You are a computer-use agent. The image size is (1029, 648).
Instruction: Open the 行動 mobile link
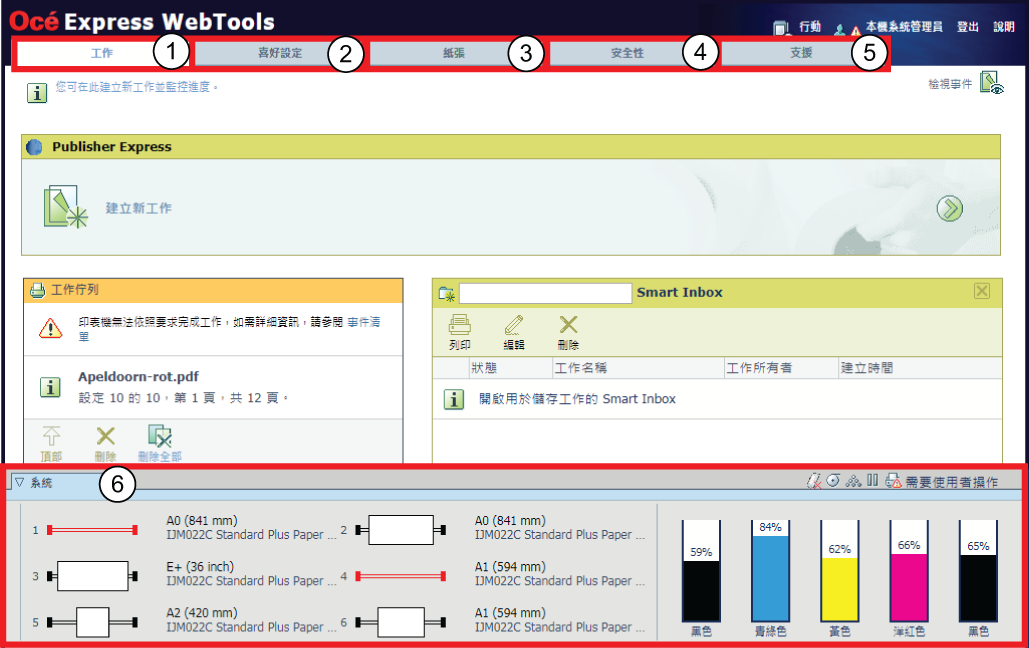pos(810,27)
